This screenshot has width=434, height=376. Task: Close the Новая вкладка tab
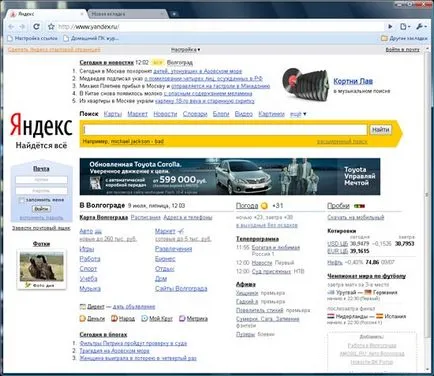(162, 14)
